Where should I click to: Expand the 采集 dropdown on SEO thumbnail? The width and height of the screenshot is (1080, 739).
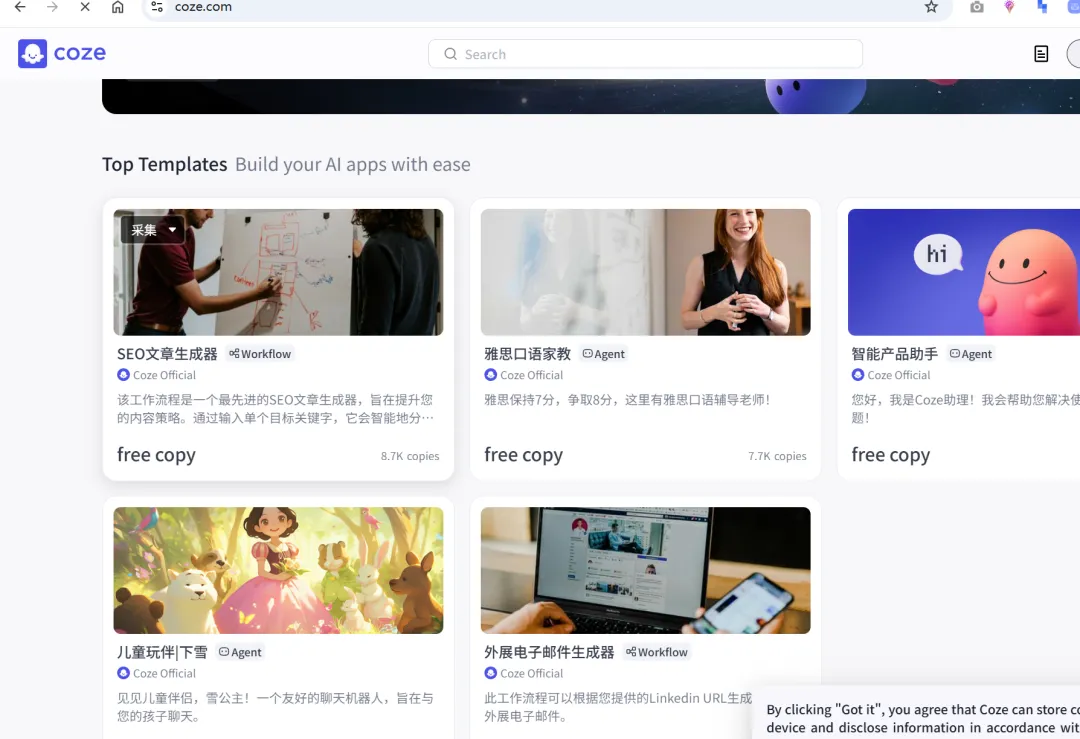coord(153,230)
